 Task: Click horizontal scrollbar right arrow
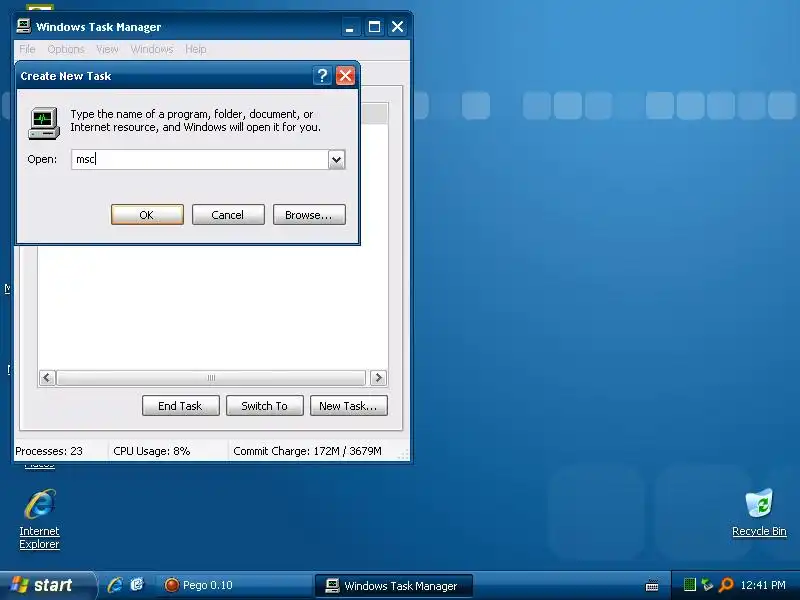coord(378,378)
